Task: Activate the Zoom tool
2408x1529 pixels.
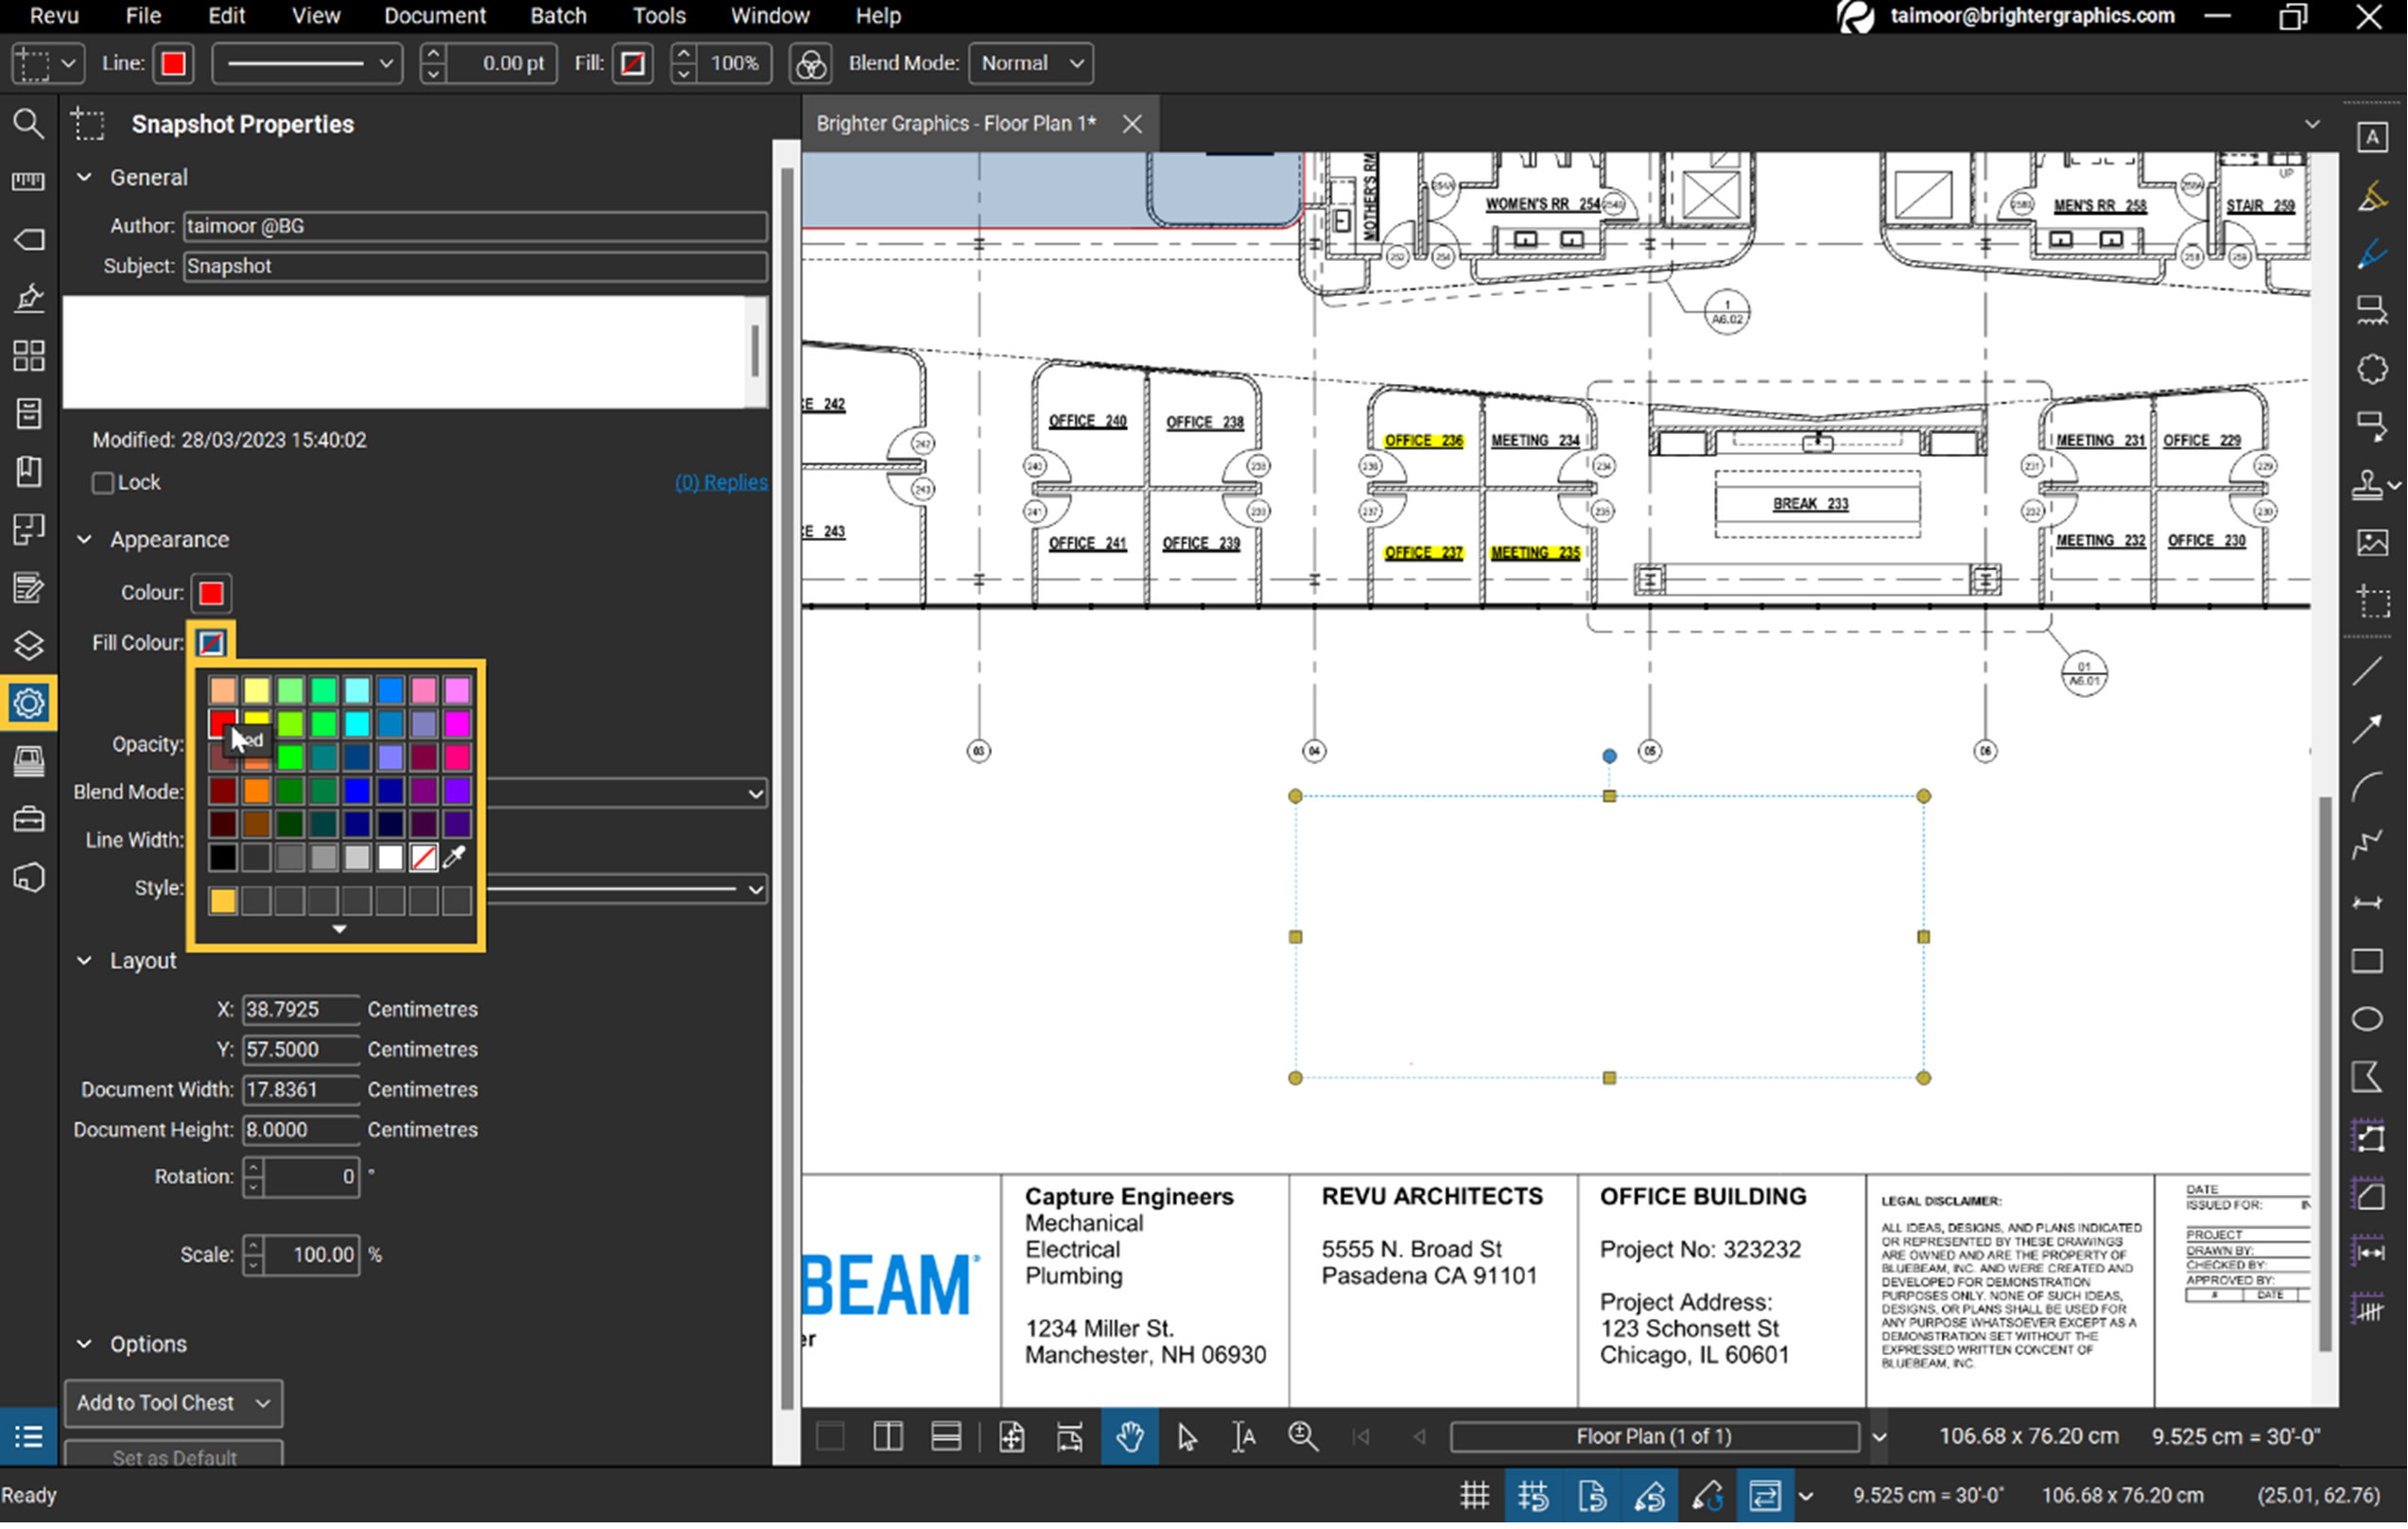Action: pos(1303,1438)
